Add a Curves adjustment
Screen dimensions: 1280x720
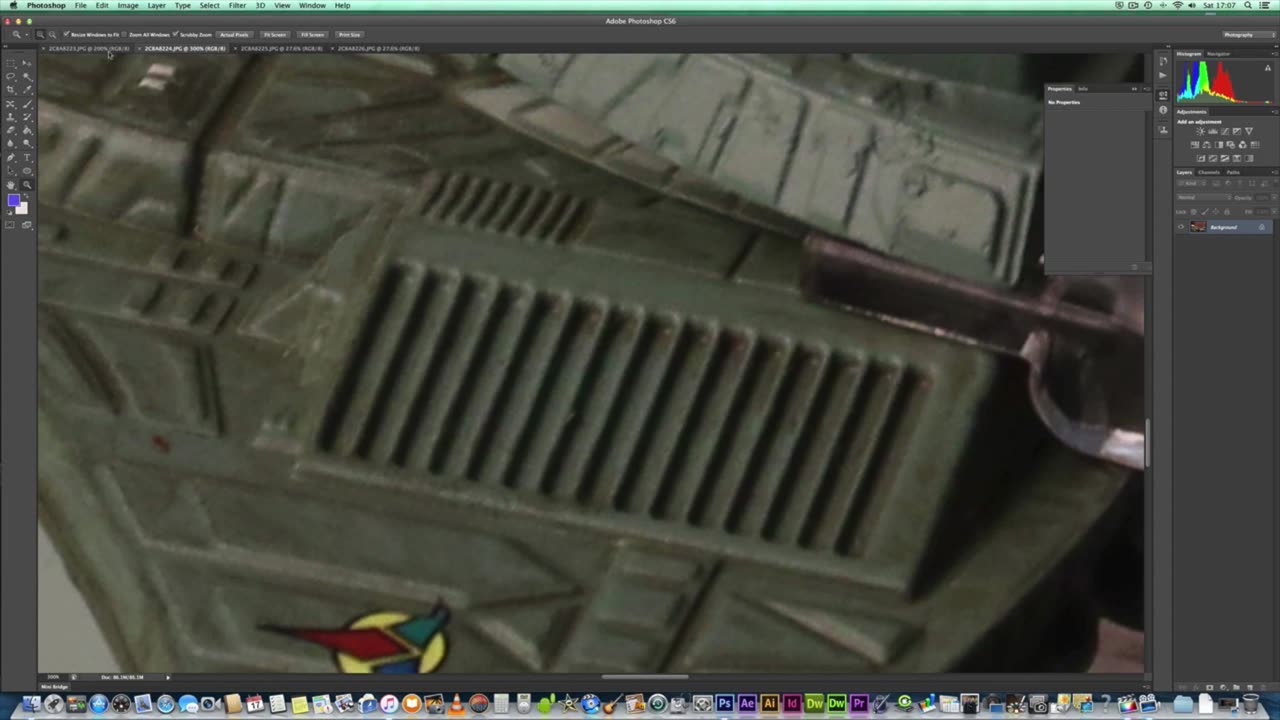(x=1225, y=131)
